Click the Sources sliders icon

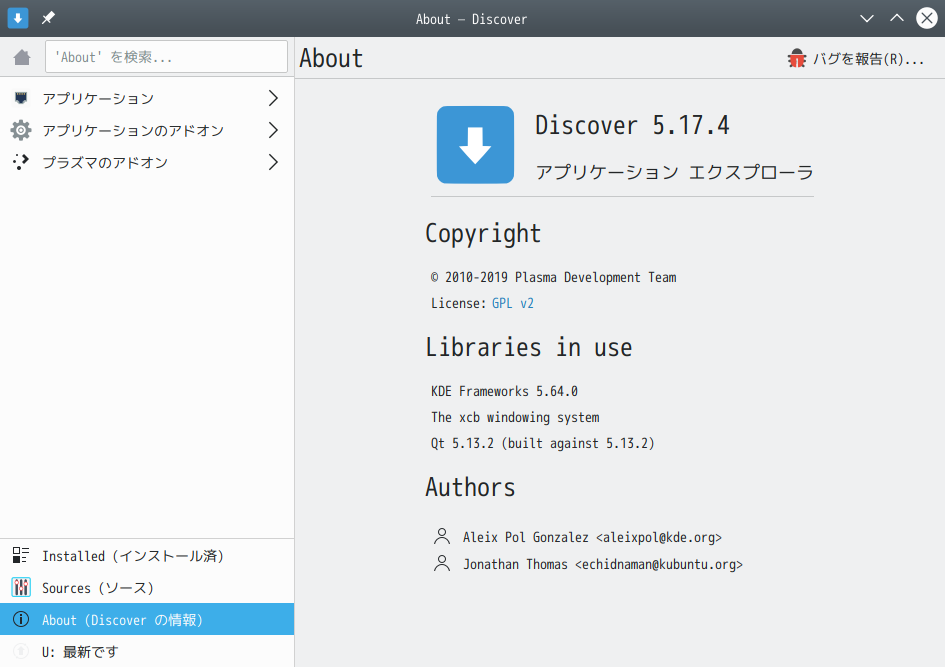click(x=21, y=587)
